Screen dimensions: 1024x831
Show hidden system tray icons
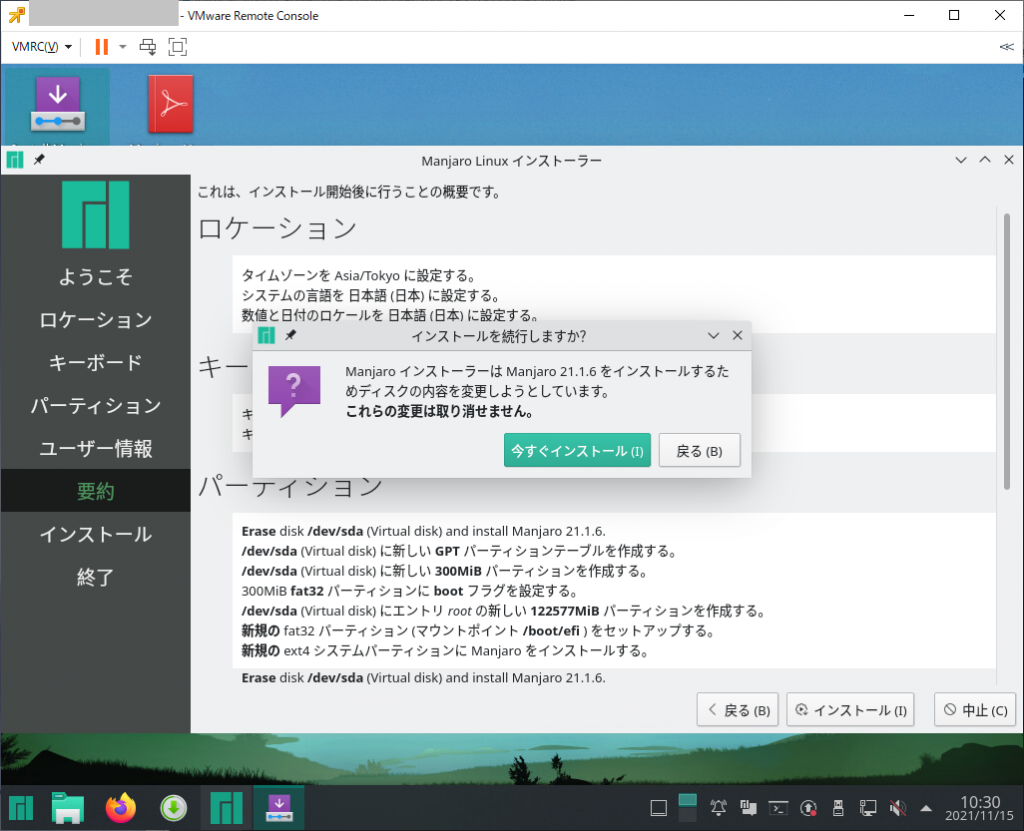[925, 809]
